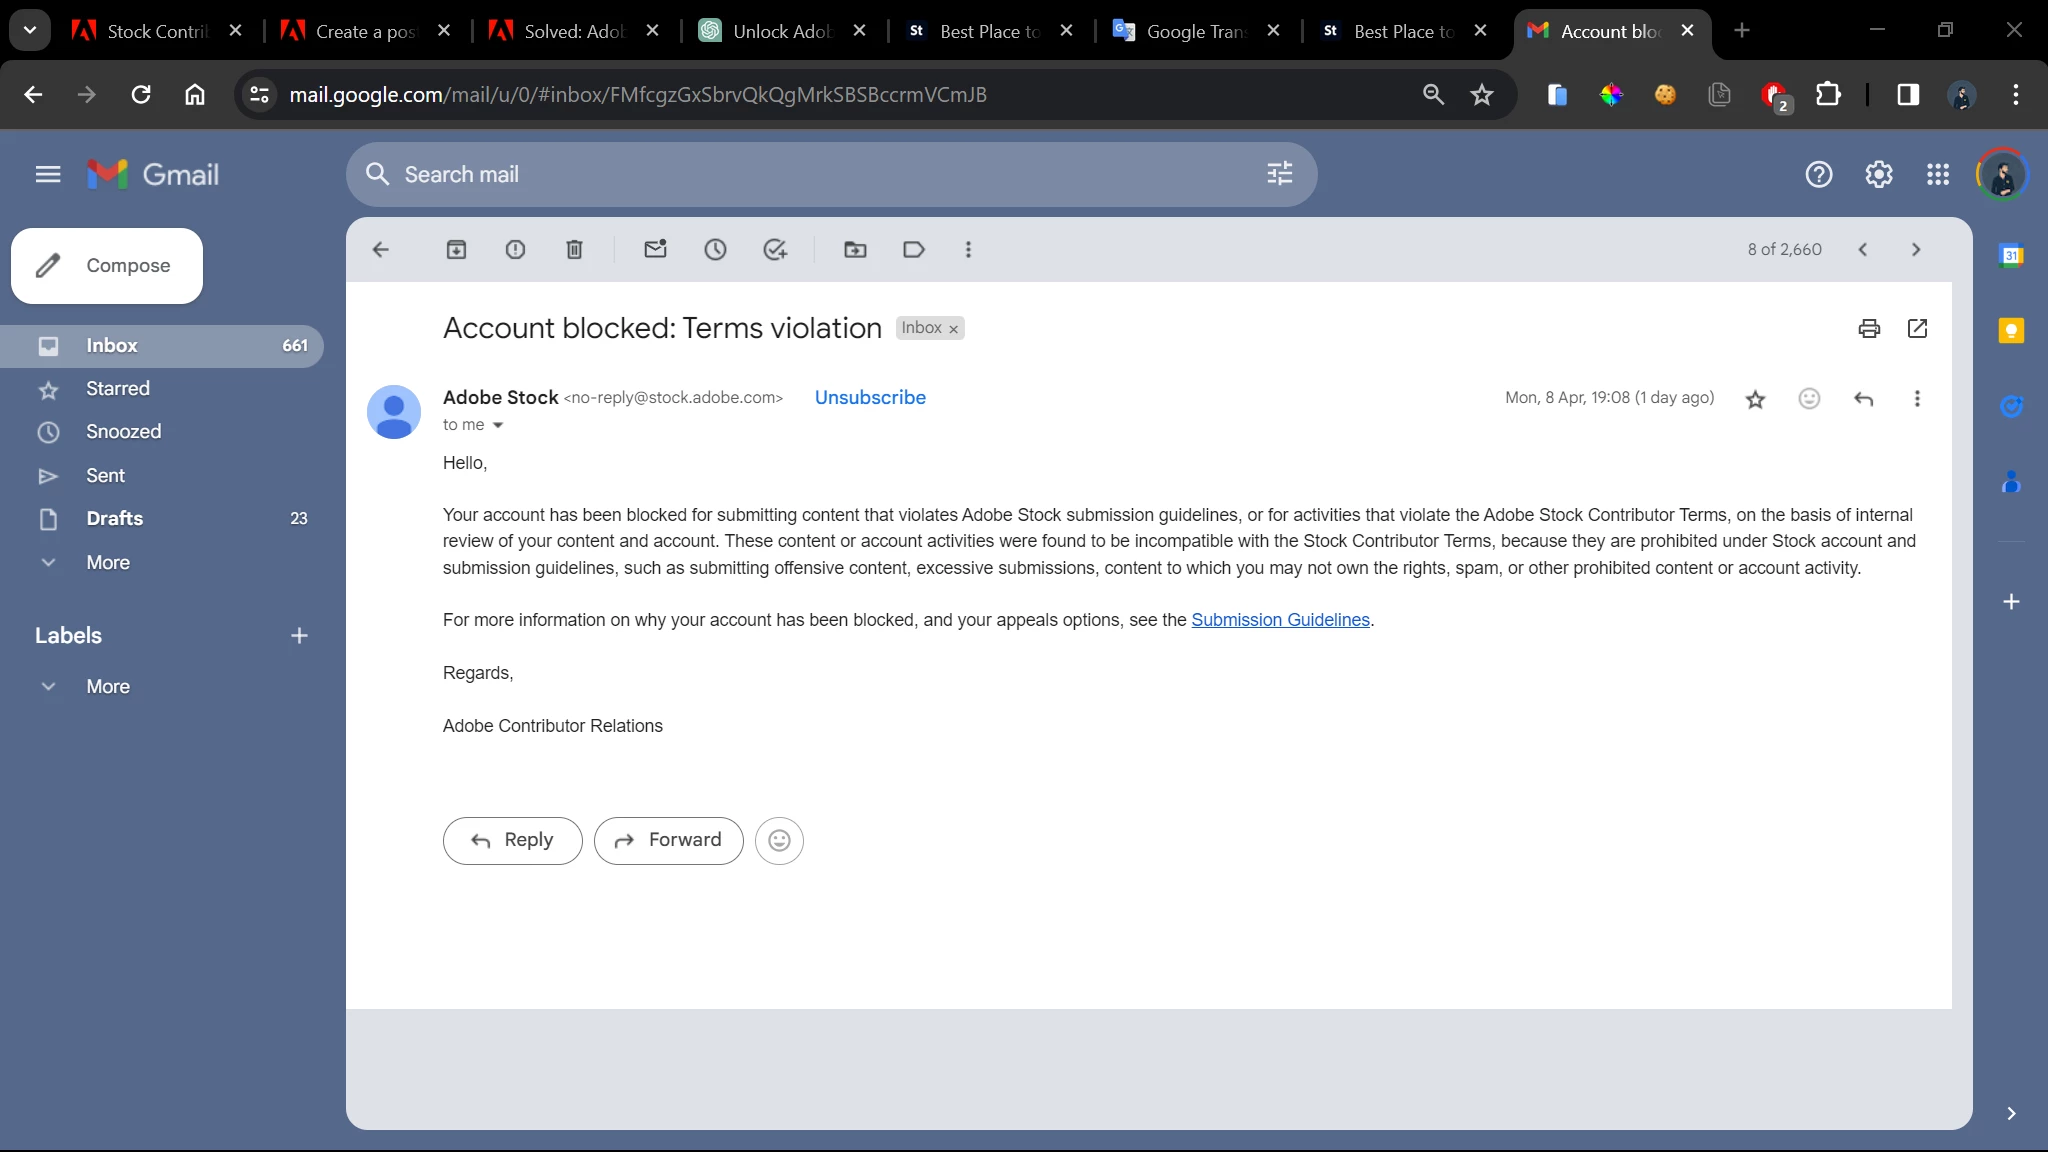Archive this email using toolbar icon
The height and width of the screenshot is (1152, 2048).
tap(456, 250)
